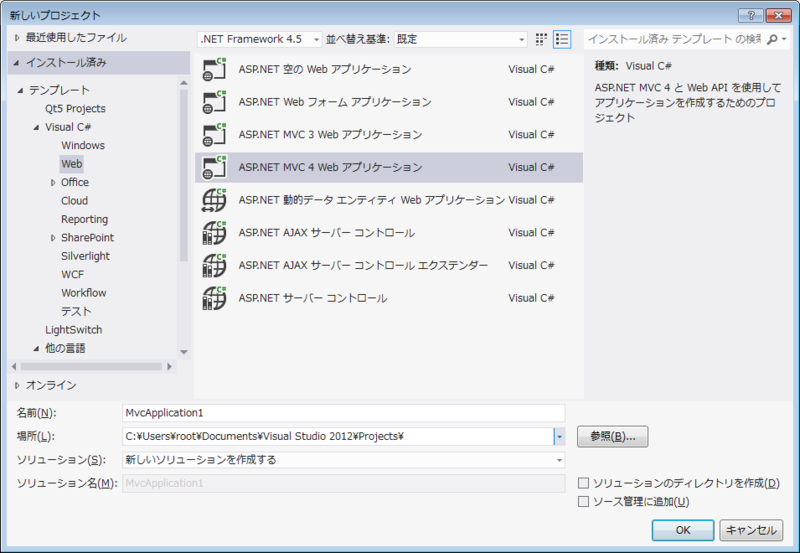Viewport: 800px width, 553px height.
Task: Click the tree scrollbar up arrow
Action: pos(184,83)
